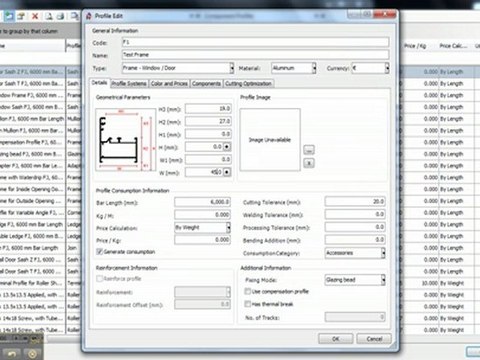
Task: Click the Image Unavailable placeholder box
Action: tap(270, 140)
